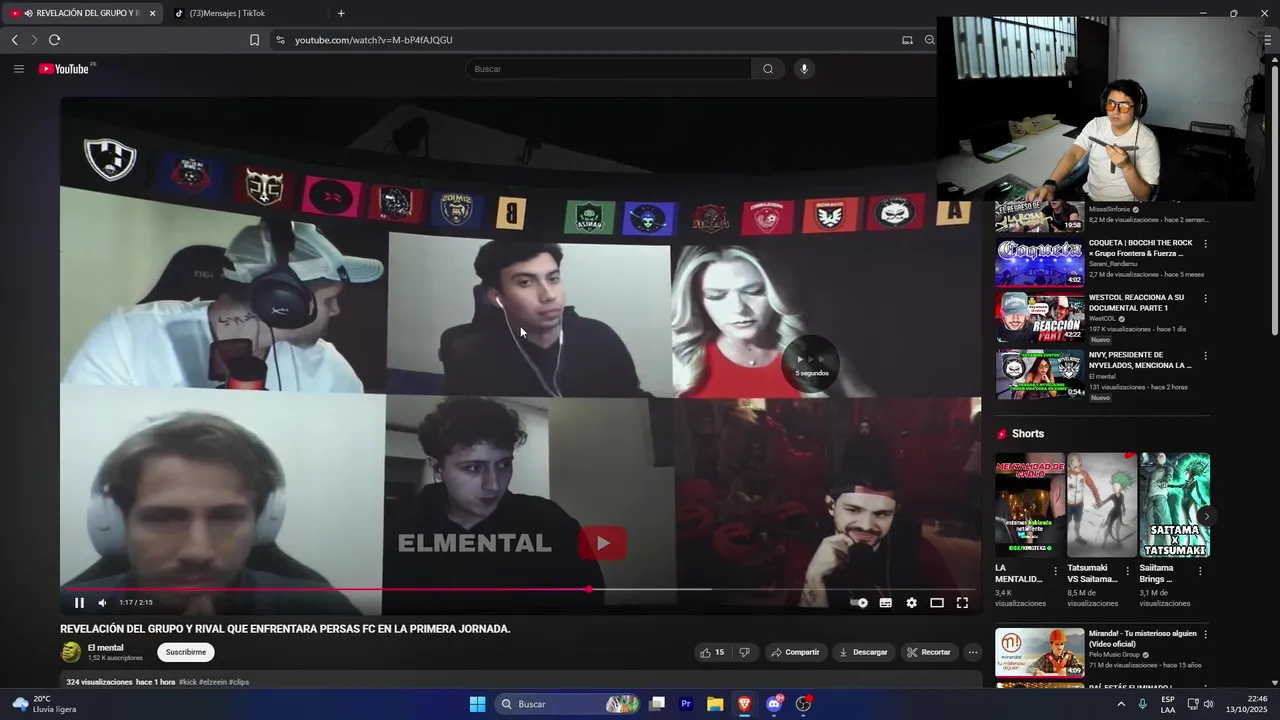This screenshot has height=720, width=1280.
Task: Toggle the autoplay switch in the player
Action: (x=859, y=603)
